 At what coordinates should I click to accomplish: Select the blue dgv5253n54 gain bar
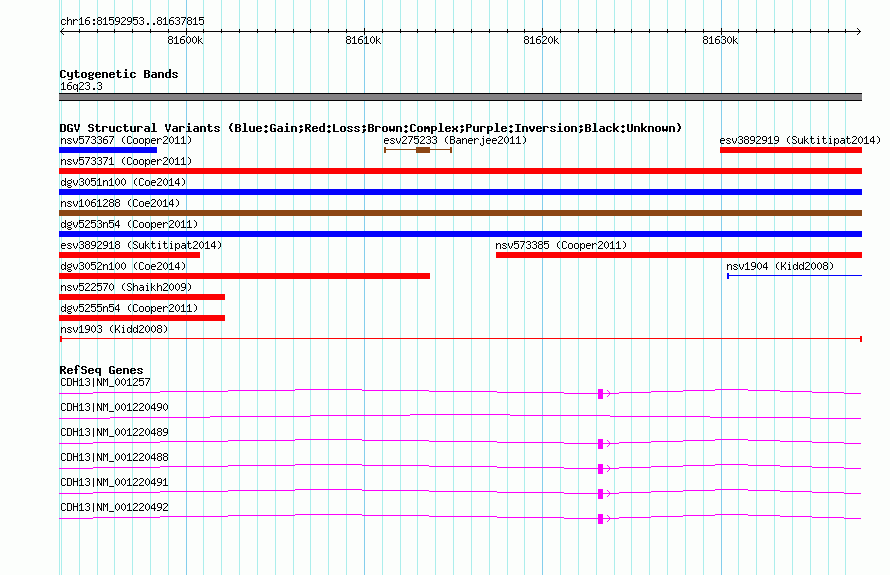click(x=460, y=234)
